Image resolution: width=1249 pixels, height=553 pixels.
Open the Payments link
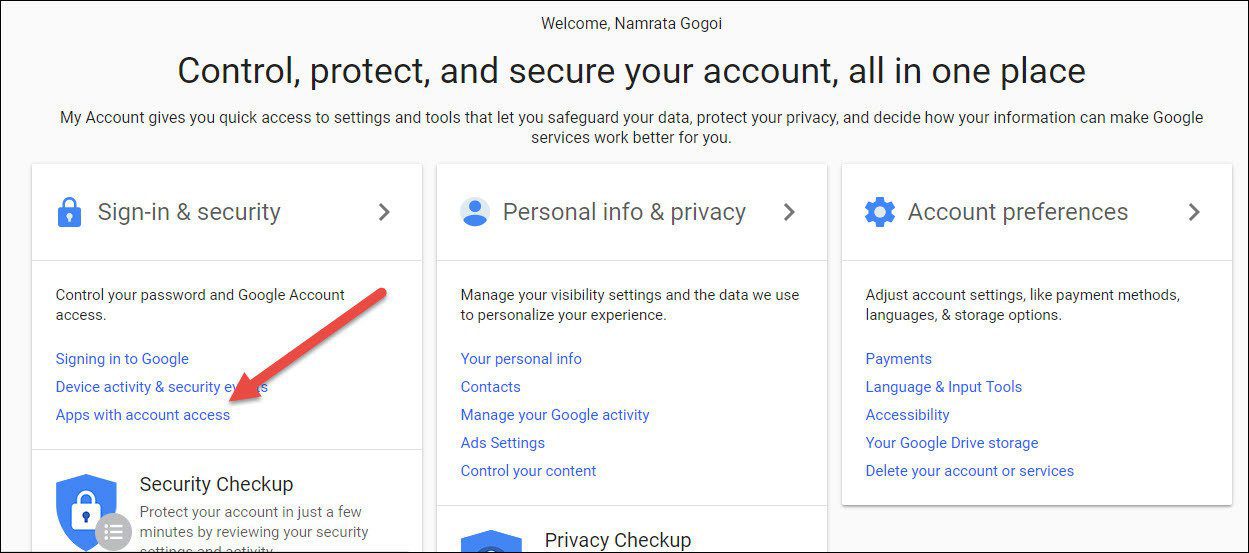click(x=899, y=359)
